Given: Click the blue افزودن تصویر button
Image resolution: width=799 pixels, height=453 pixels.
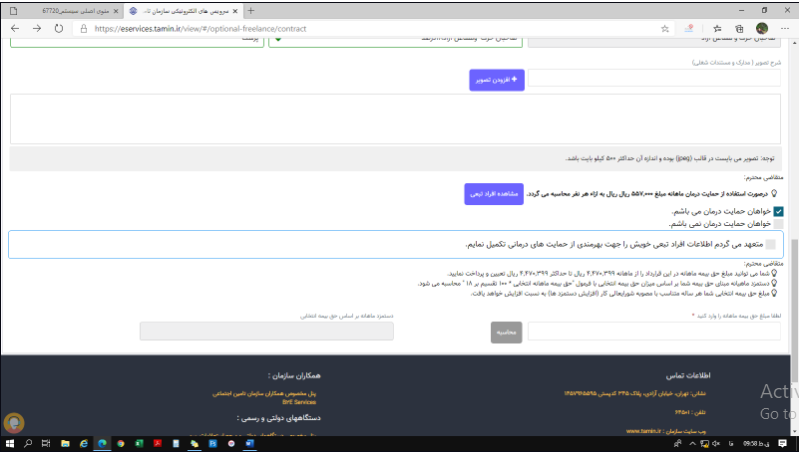Looking at the screenshot, I should pyautogui.click(x=497, y=80).
